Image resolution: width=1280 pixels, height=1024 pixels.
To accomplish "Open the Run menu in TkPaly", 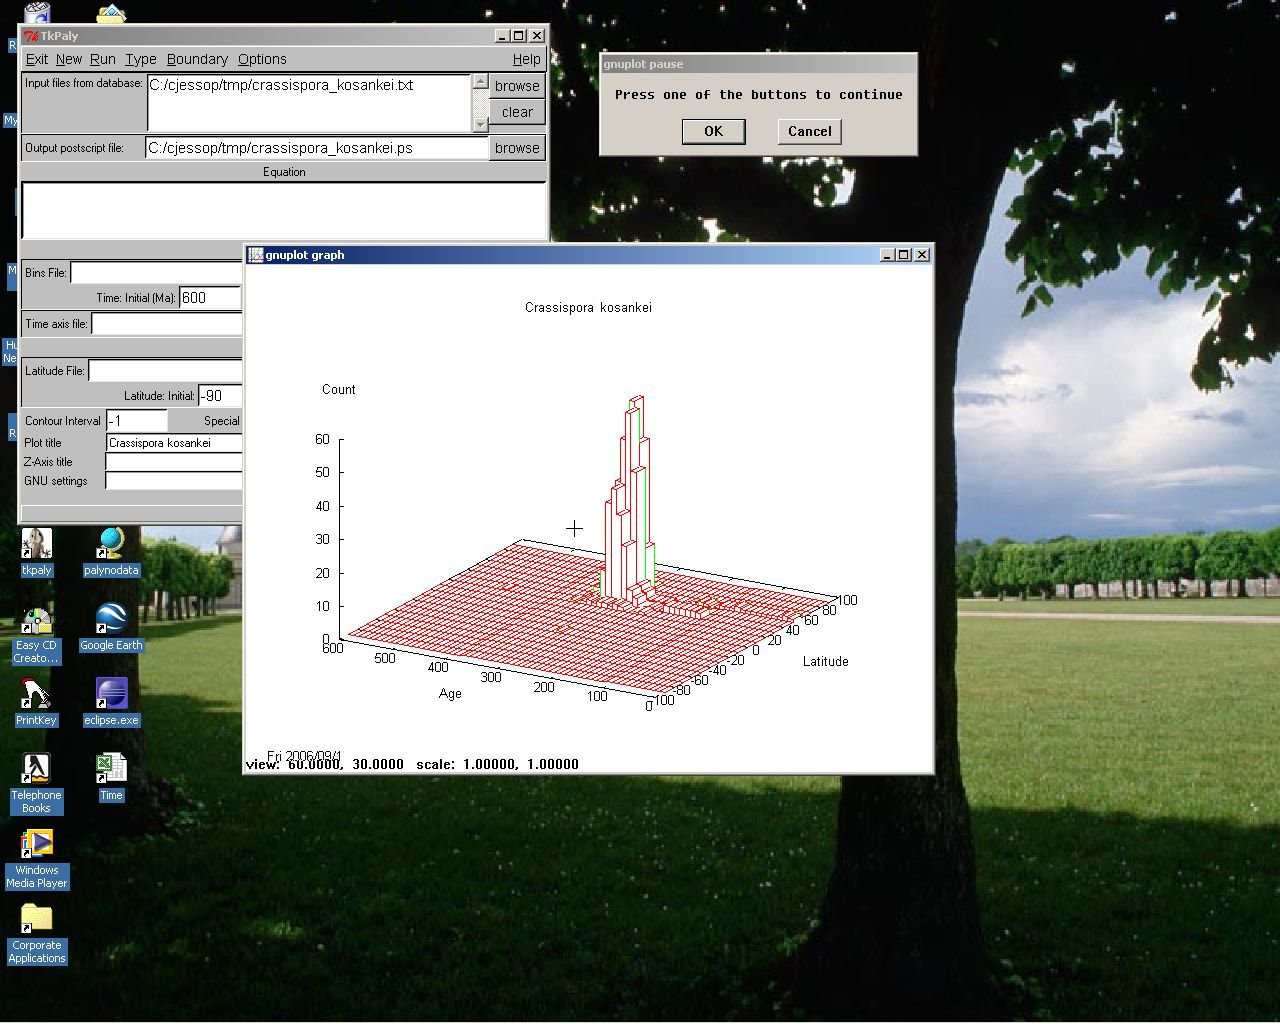I will 102,60.
